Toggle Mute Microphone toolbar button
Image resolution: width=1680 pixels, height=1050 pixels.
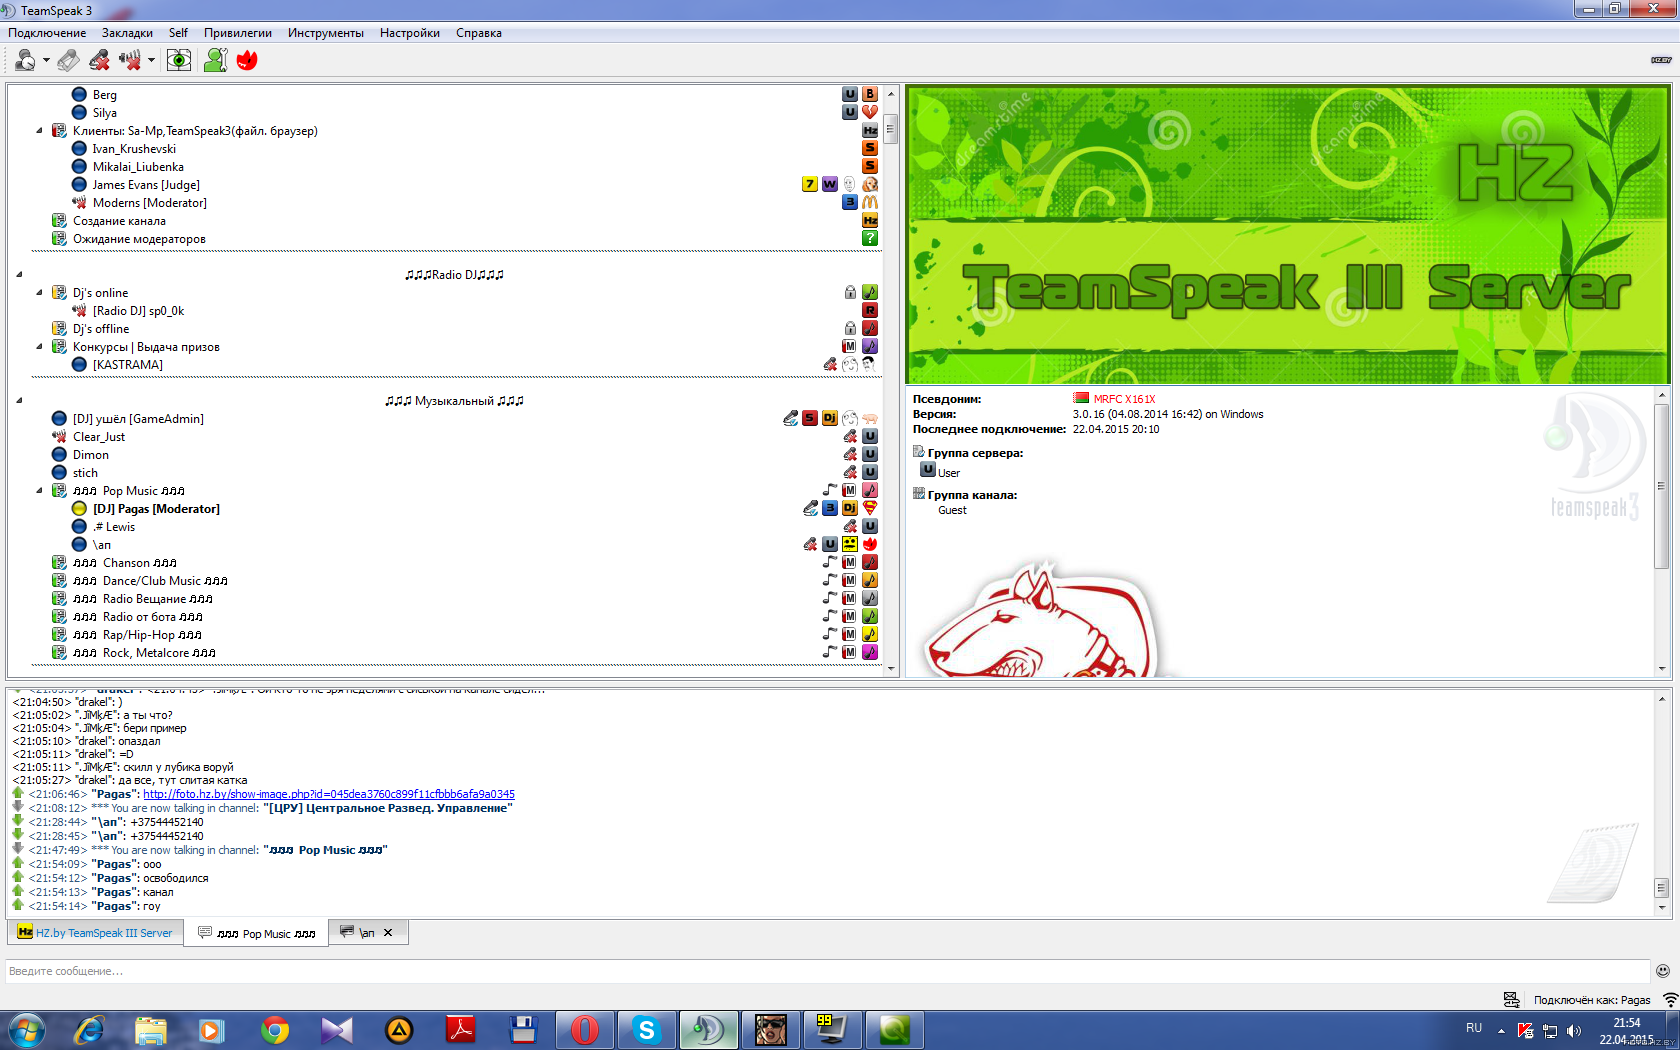99,60
